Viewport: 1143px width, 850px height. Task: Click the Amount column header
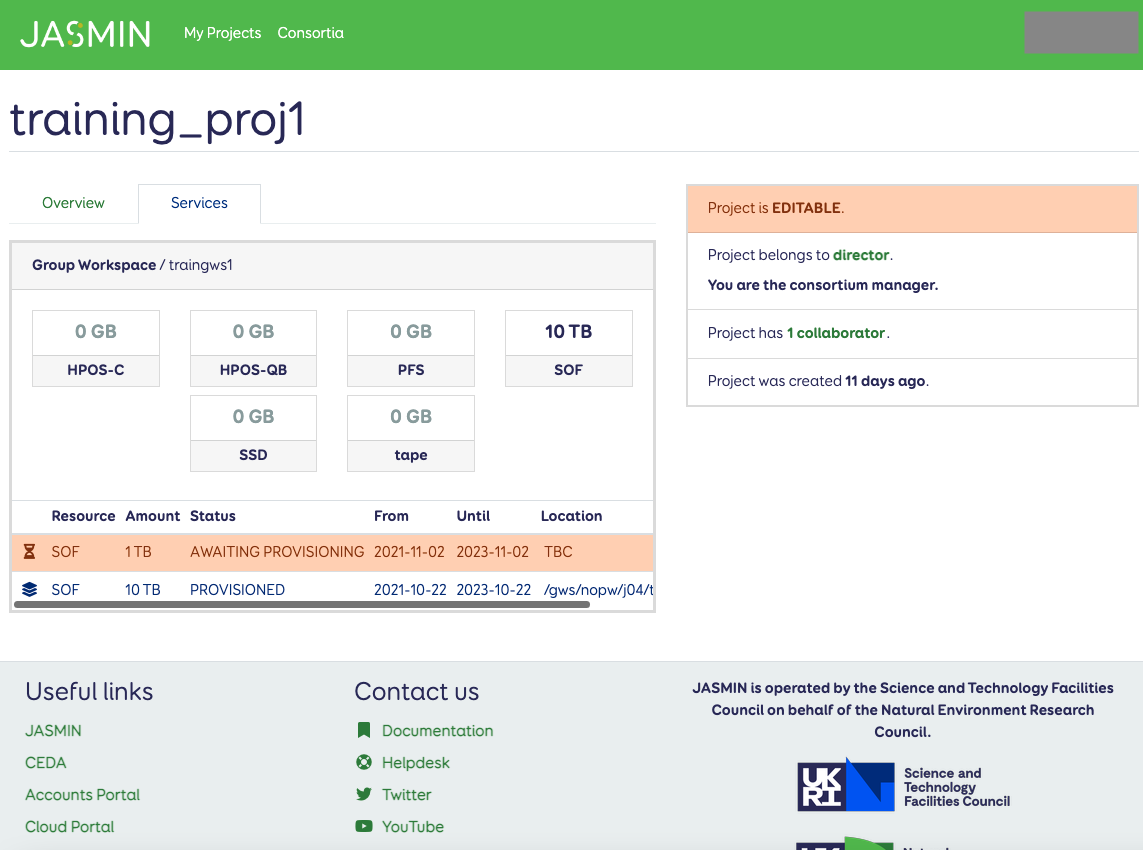(152, 516)
